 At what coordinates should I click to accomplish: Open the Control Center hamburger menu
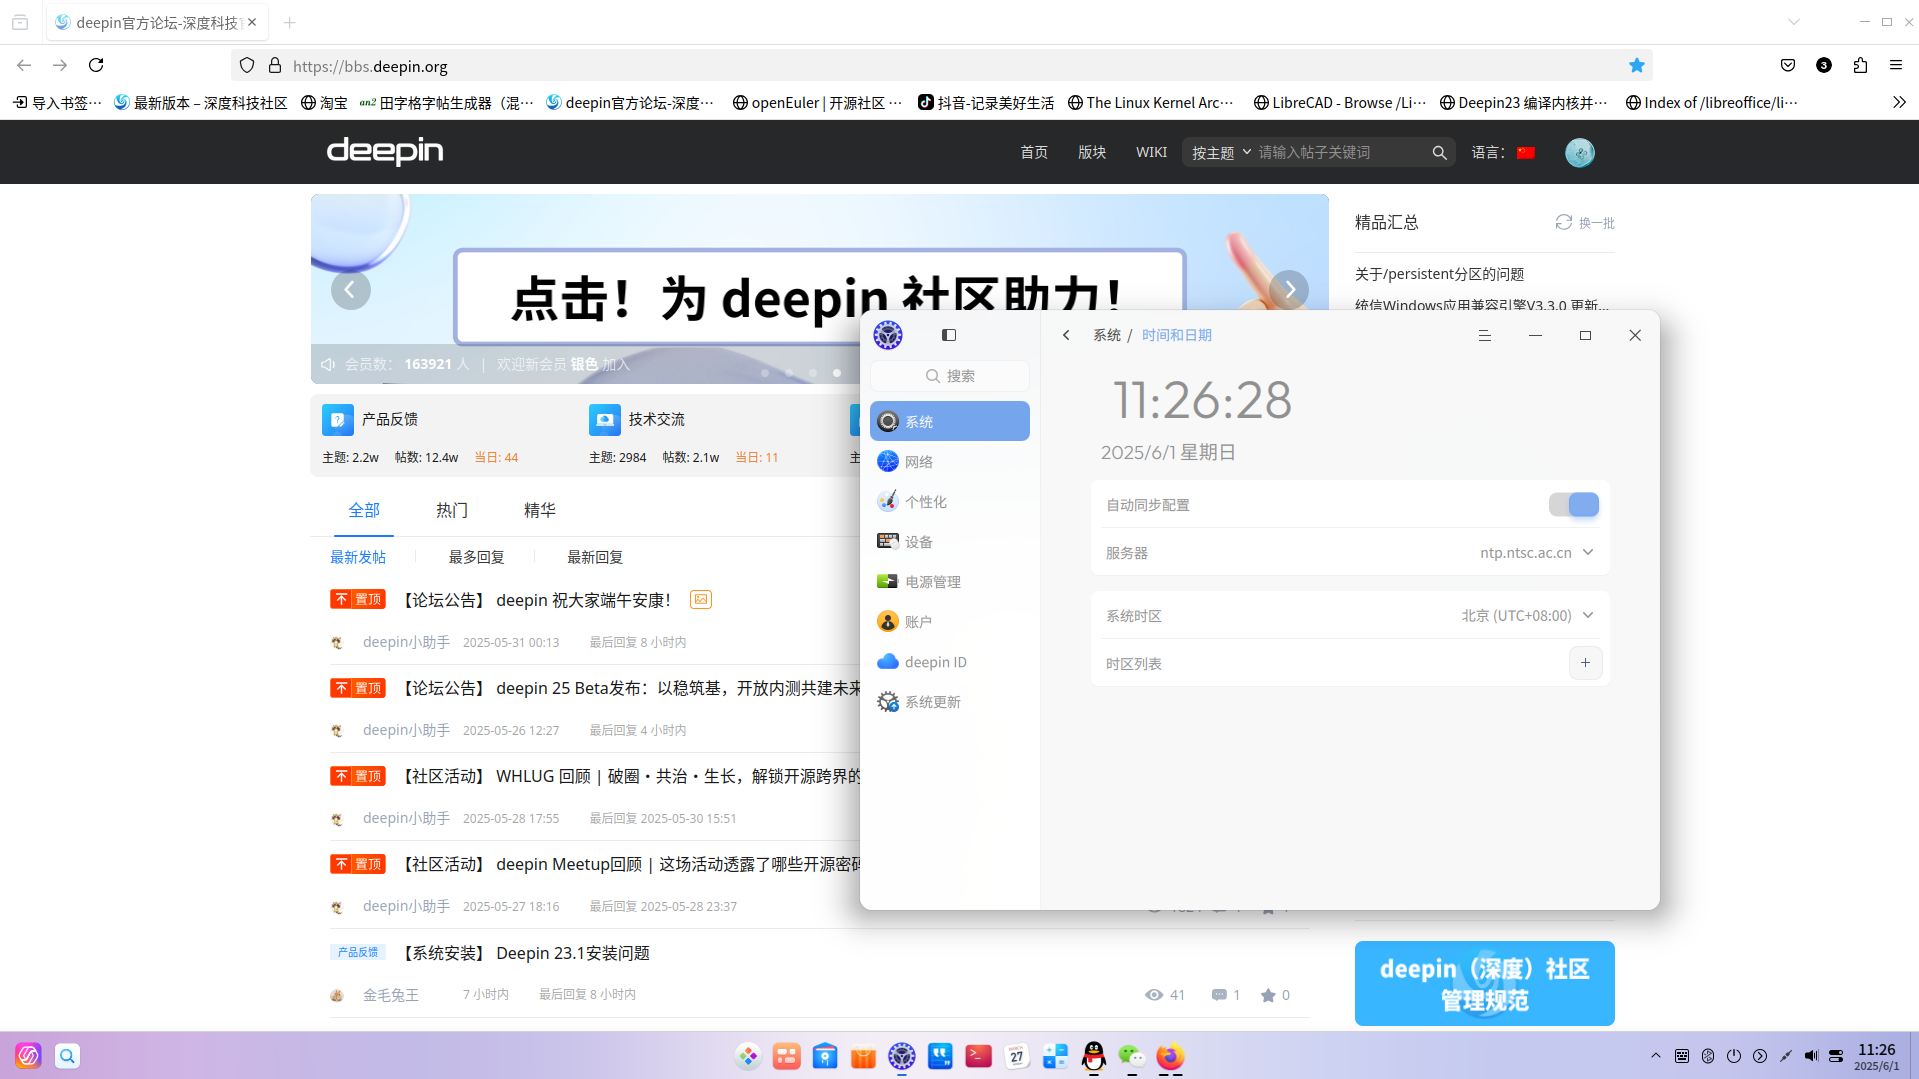[x=1485, y=335]
